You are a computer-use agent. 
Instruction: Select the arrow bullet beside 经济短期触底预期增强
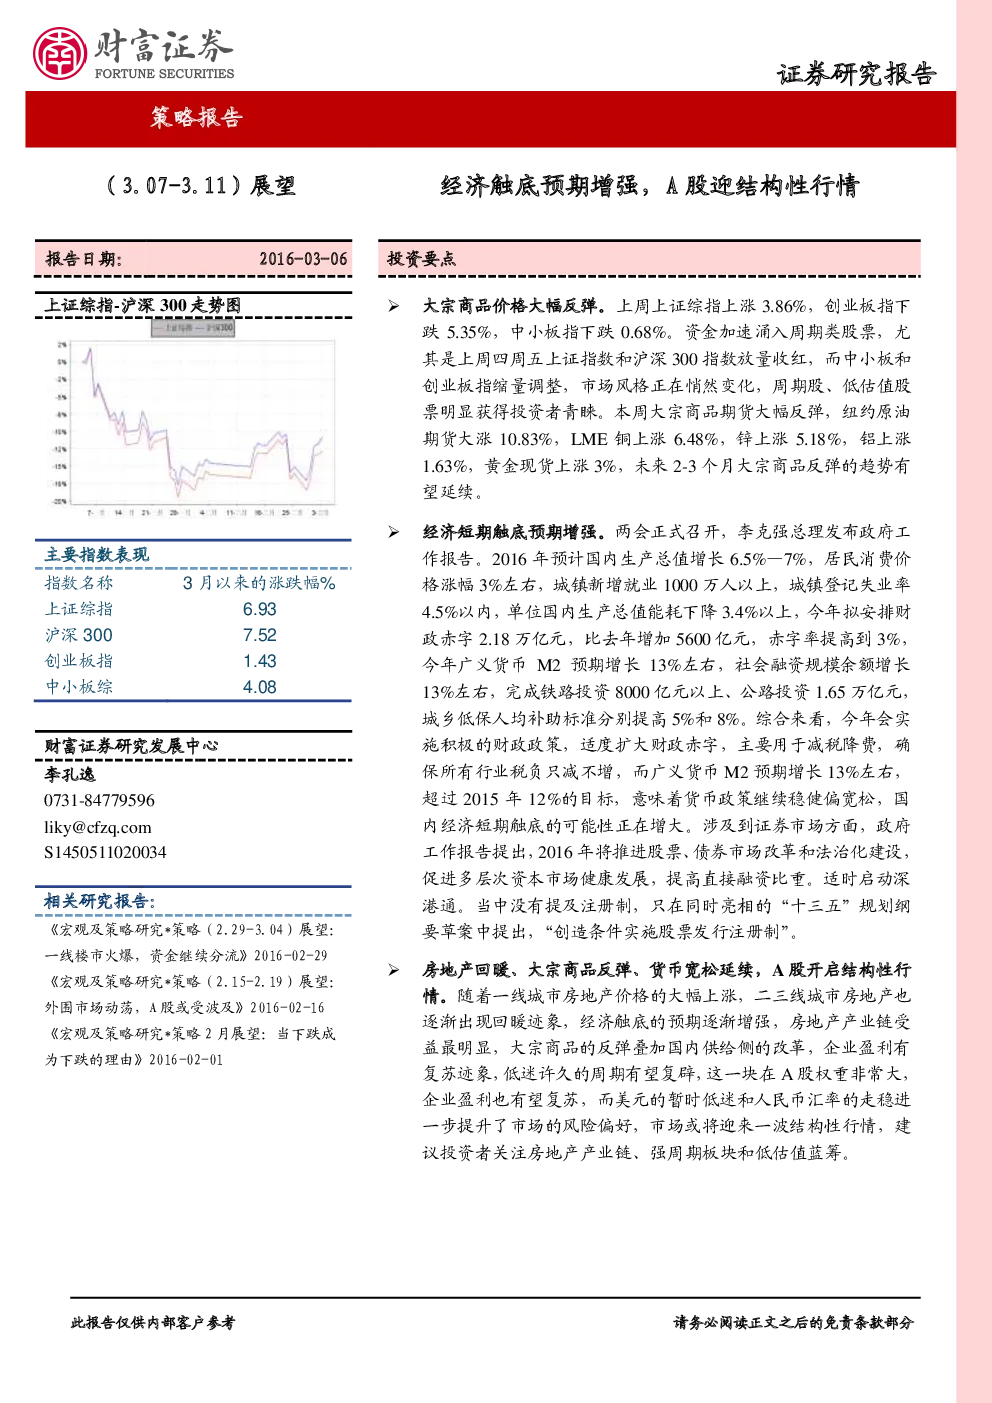click(x=394, y=532)
